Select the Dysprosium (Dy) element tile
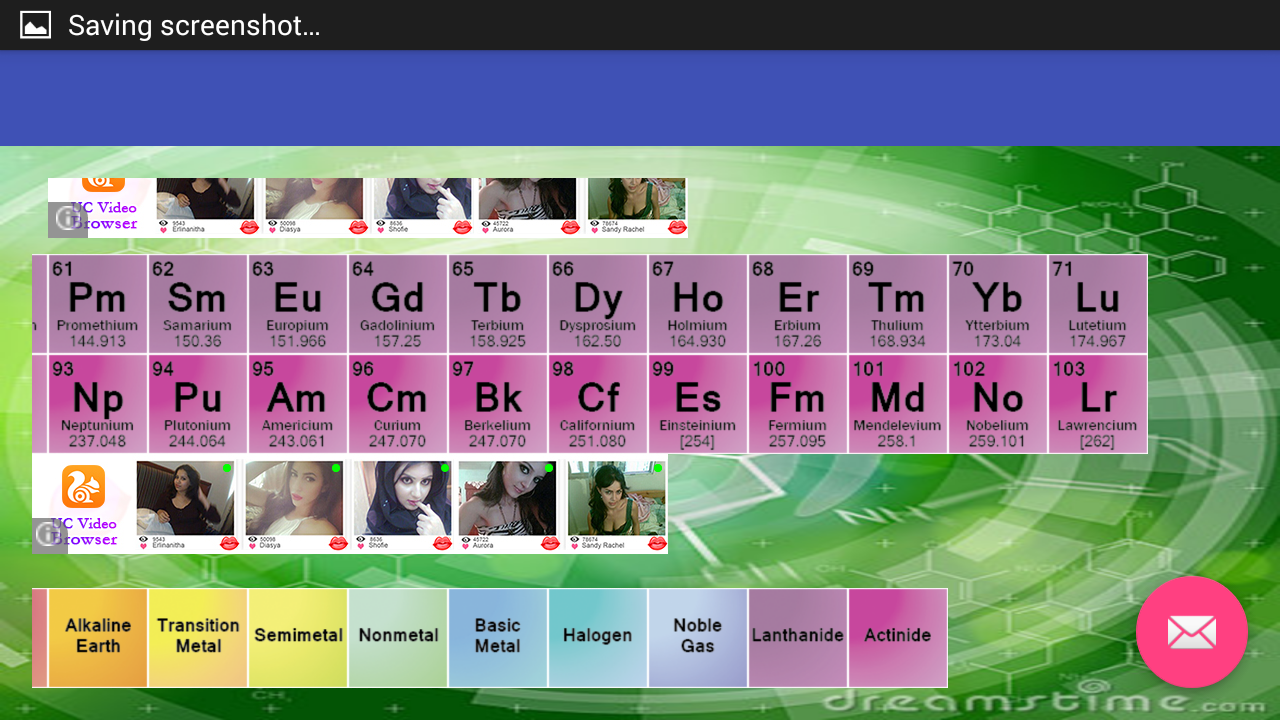The image size is (1280, 720). [598, 304]
